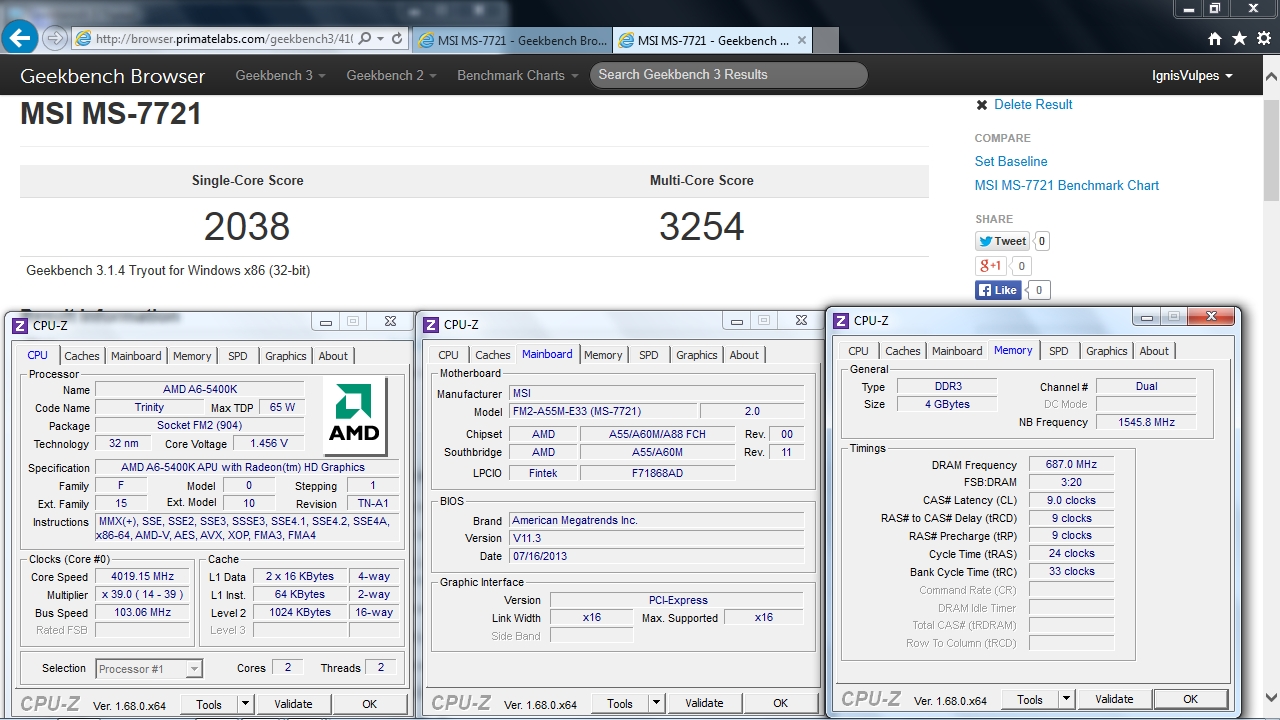Screen dimensions: 1280x720
Task: Click the AMD logo in CPU-Z
Action: coord(355,416)
